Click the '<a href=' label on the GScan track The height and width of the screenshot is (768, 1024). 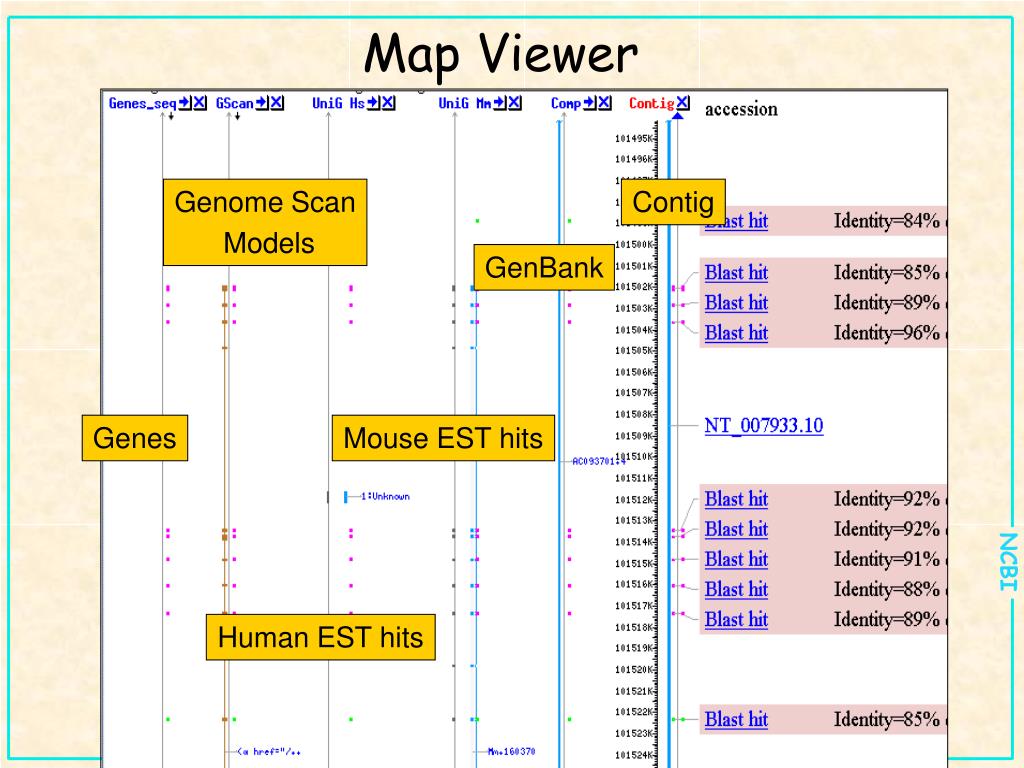pyautogui.click(x=269, y=752)
